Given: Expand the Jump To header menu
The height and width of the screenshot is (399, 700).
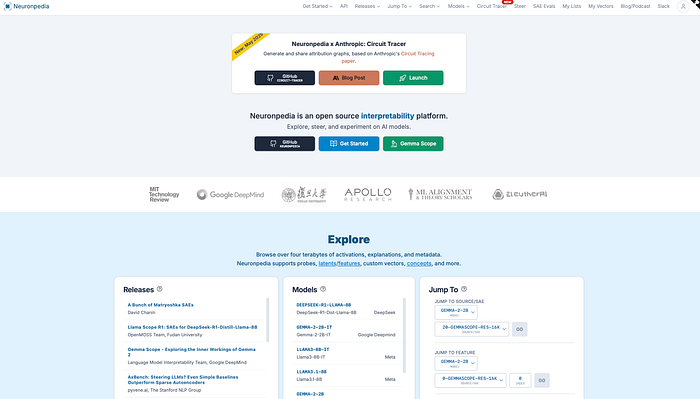Looking at the screenshot, I should point(400,6).
